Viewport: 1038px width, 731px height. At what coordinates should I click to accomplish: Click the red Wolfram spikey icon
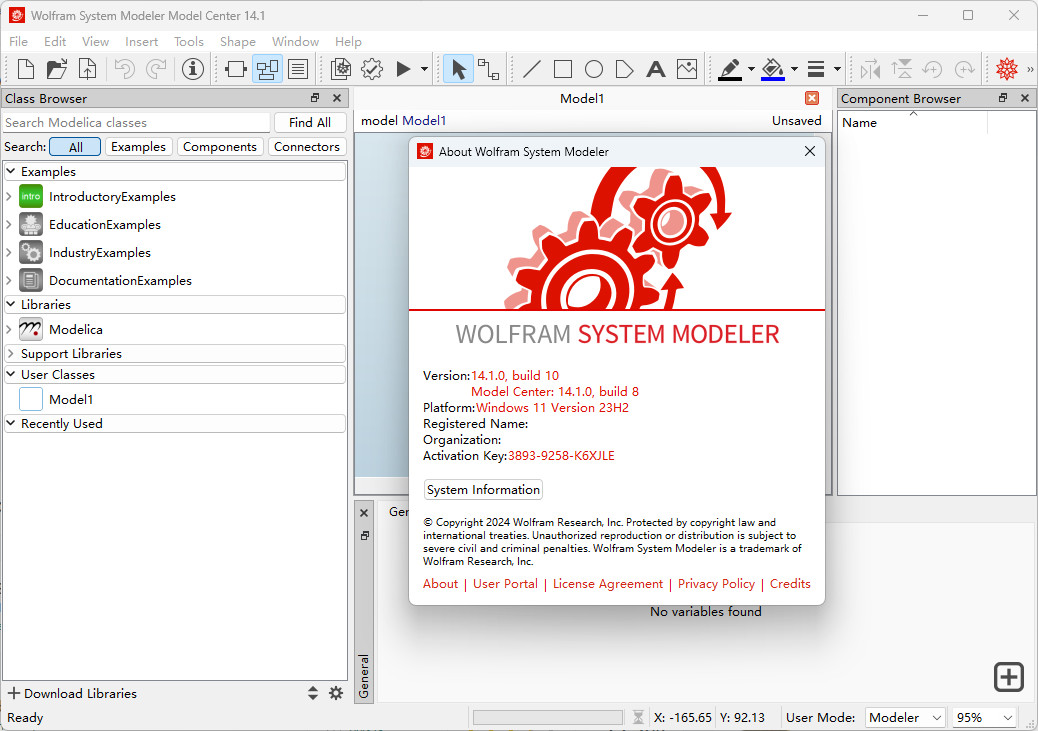(1007, 69)
